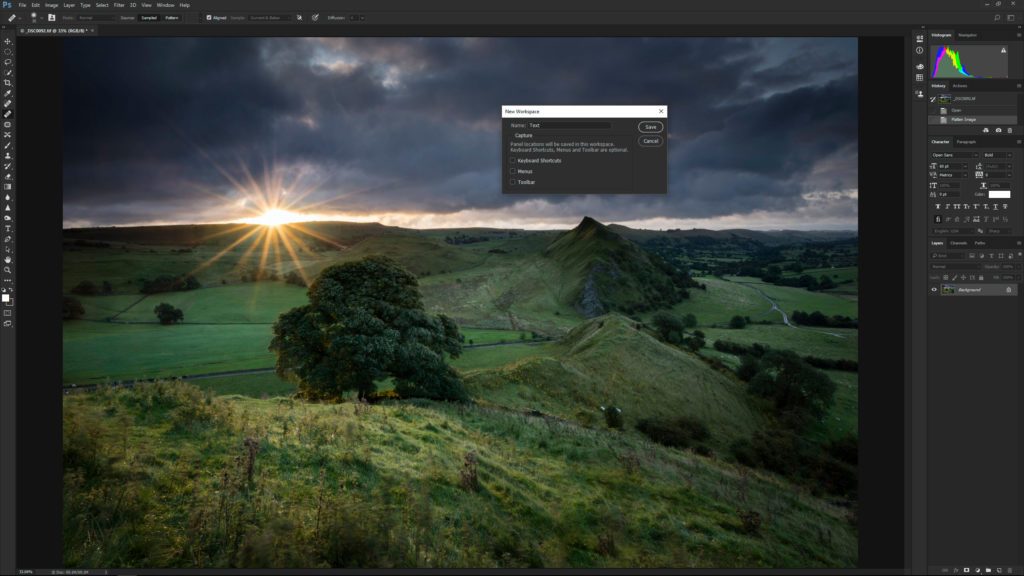Switch to the Actions tab
Viewport: 1024px width, 576px height.
click(x=959, y=86)
